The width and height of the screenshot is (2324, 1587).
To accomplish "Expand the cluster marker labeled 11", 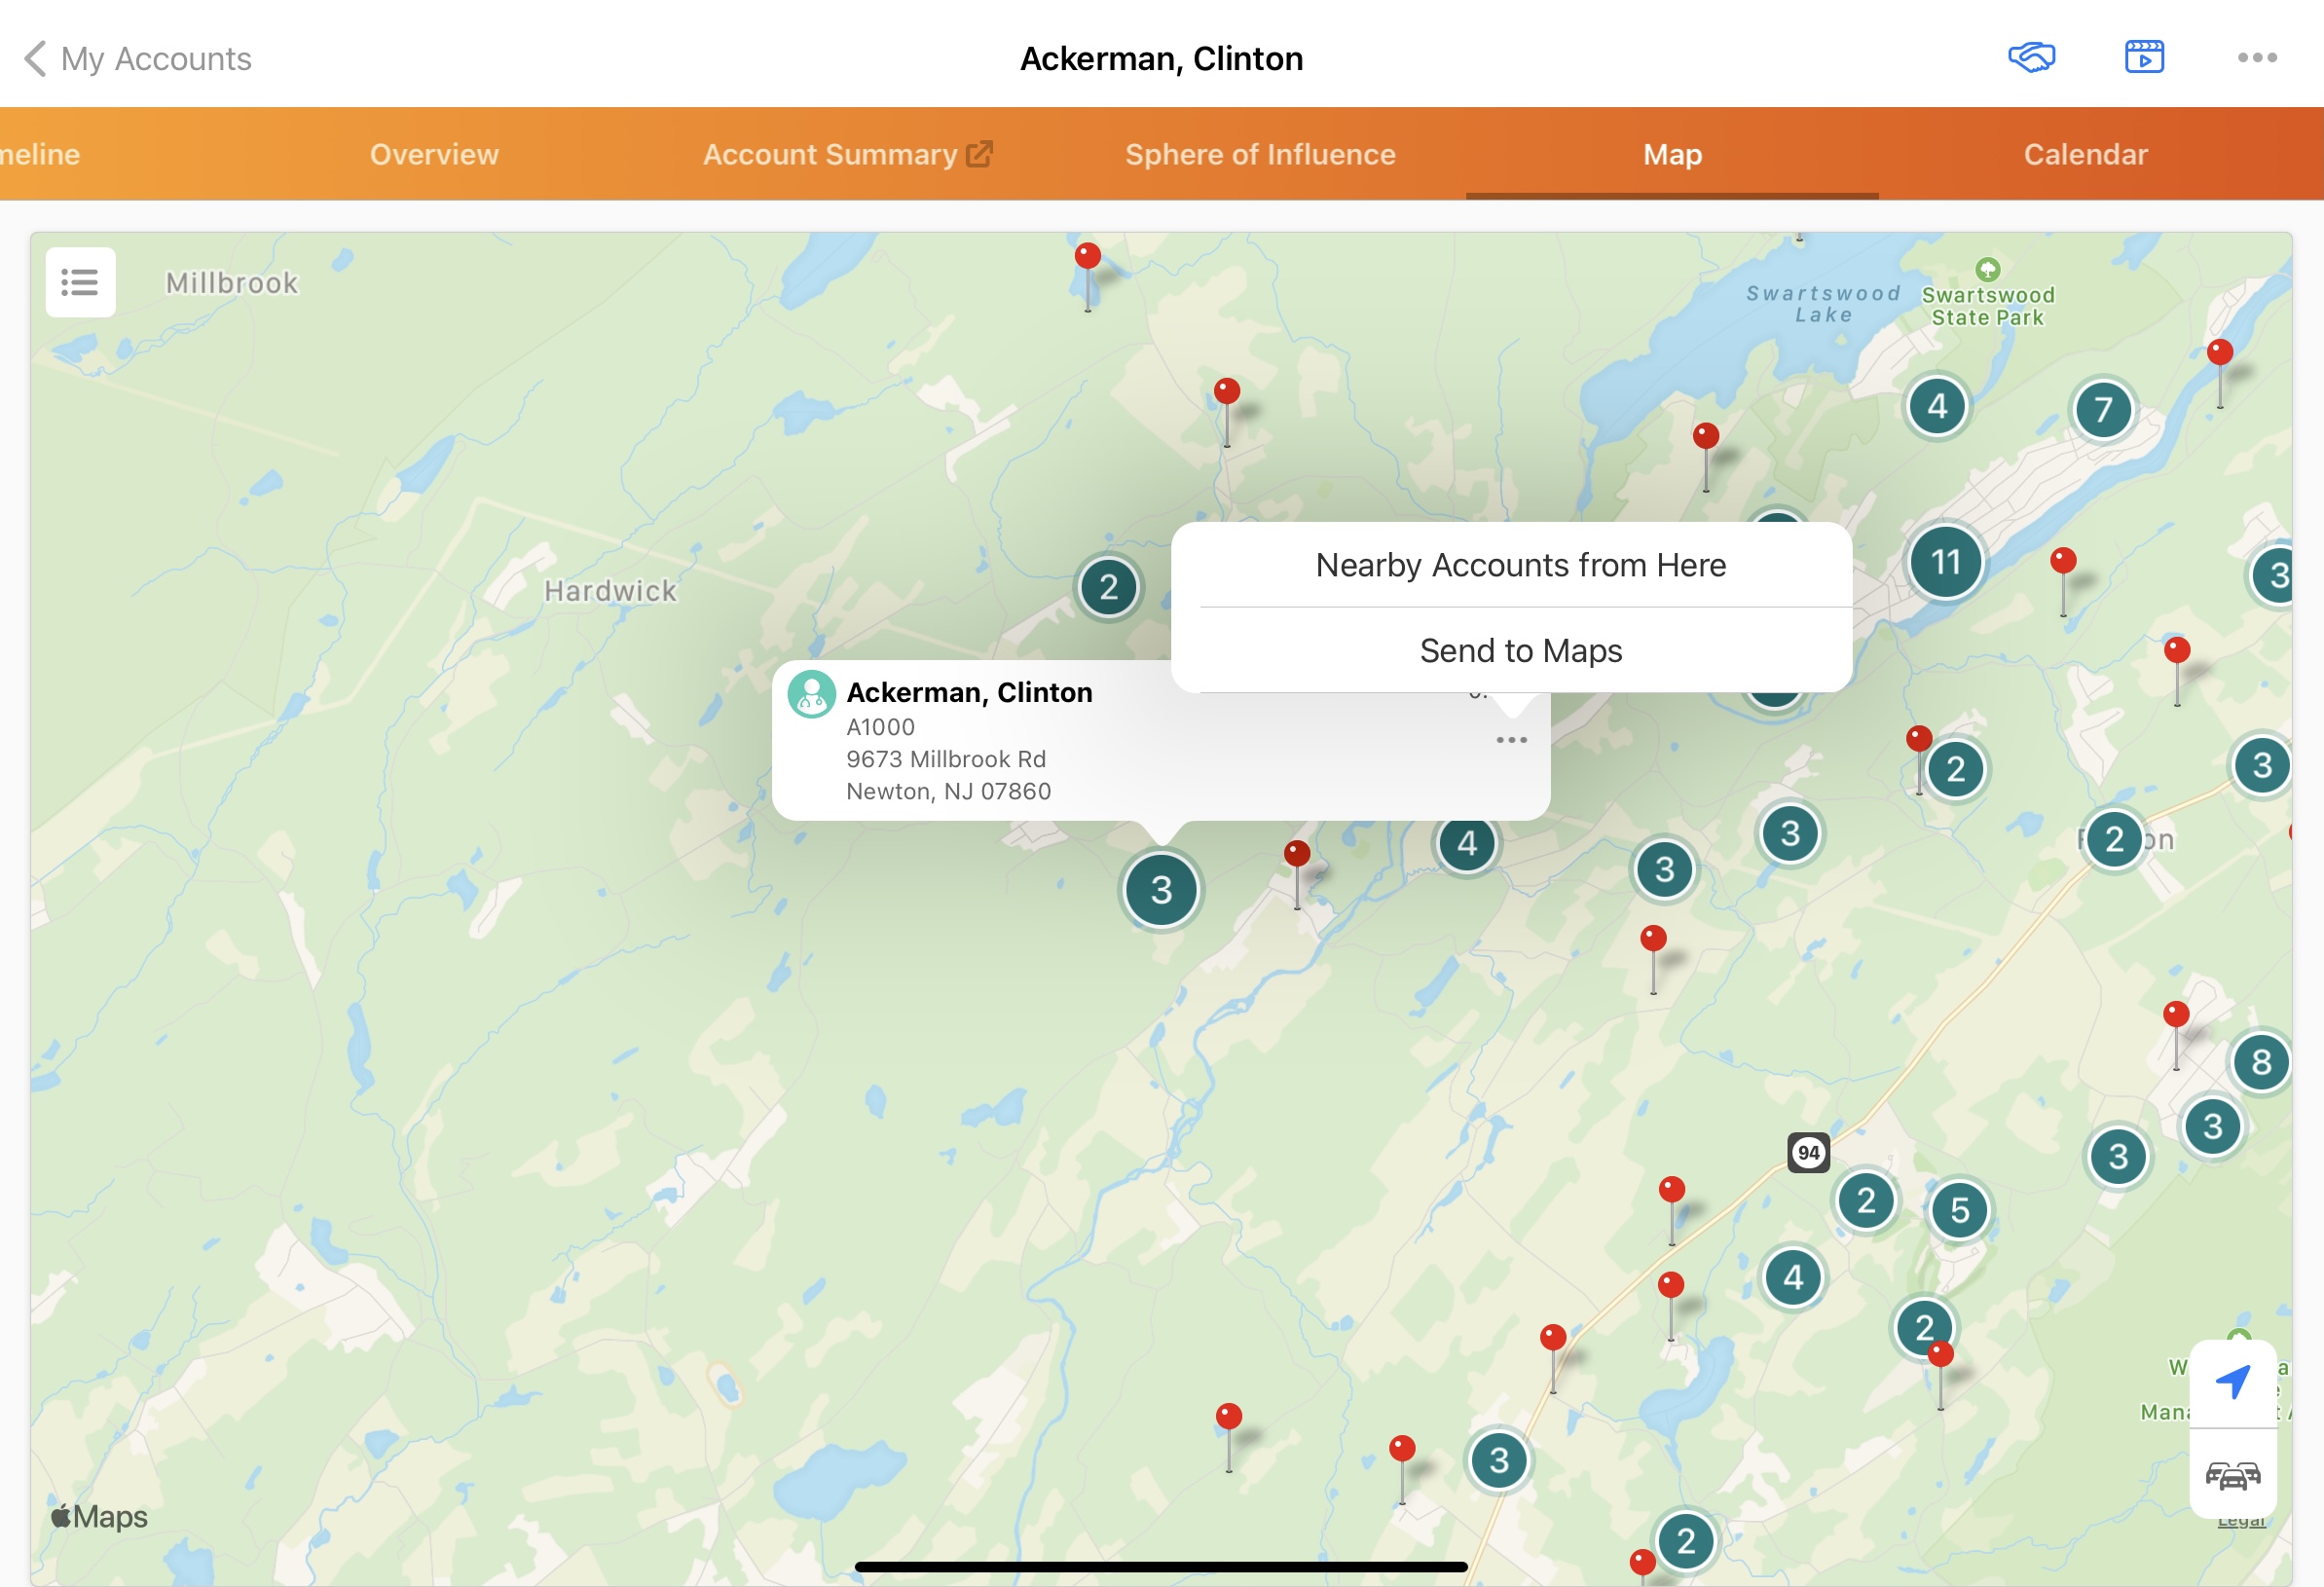I will click(1945, 562).
